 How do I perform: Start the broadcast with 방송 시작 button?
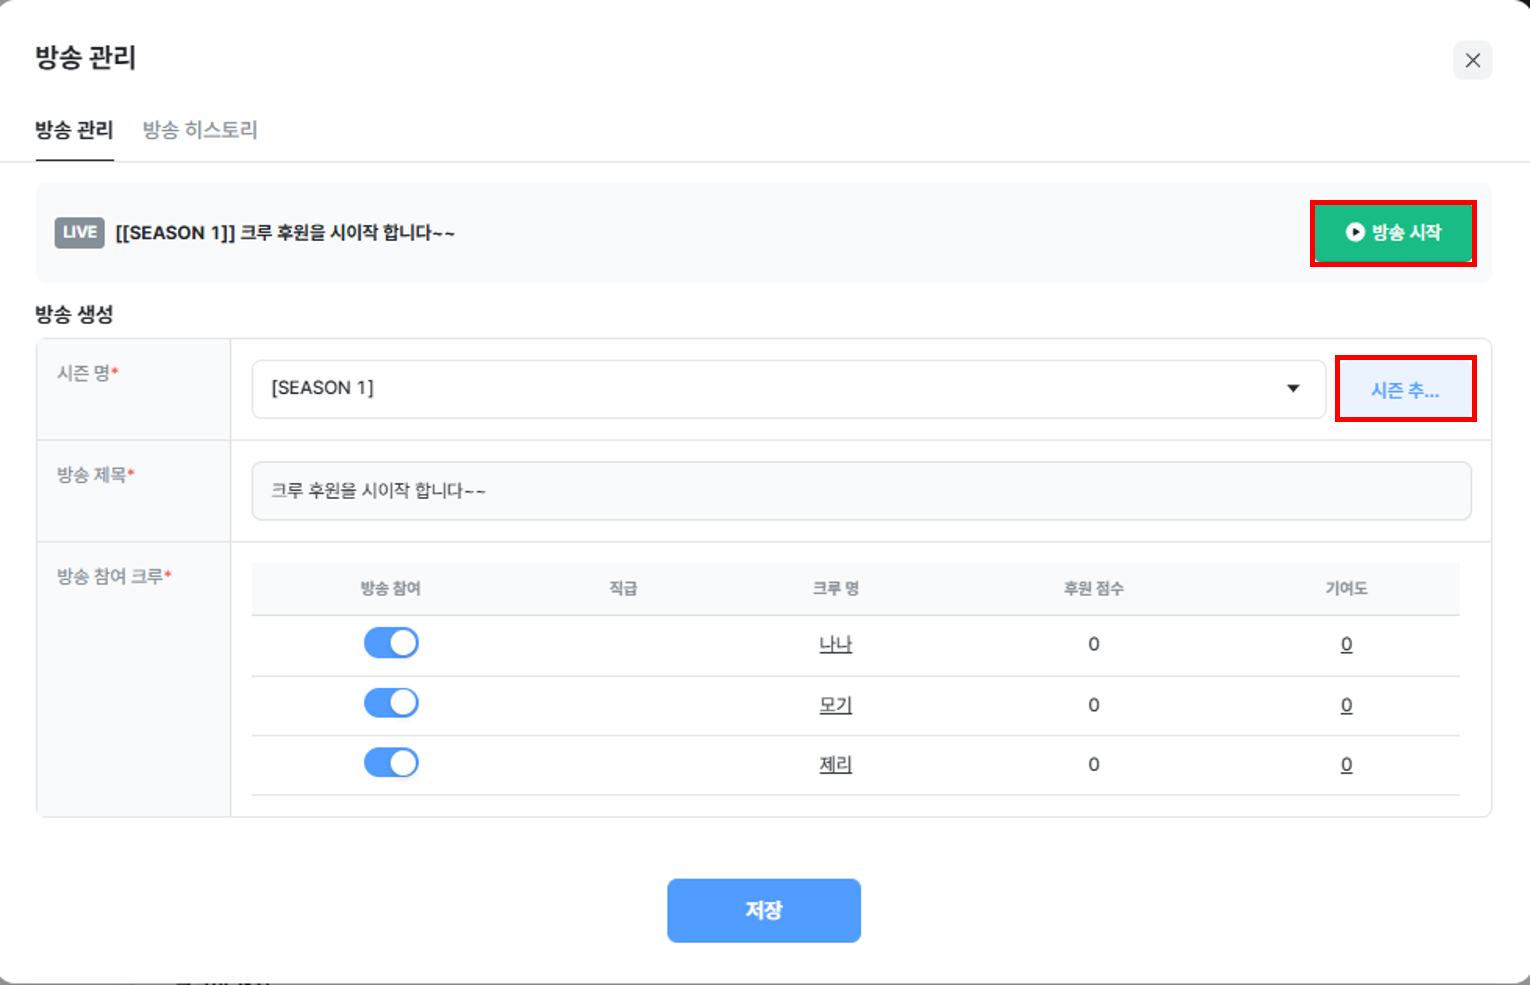(1393, 233)
